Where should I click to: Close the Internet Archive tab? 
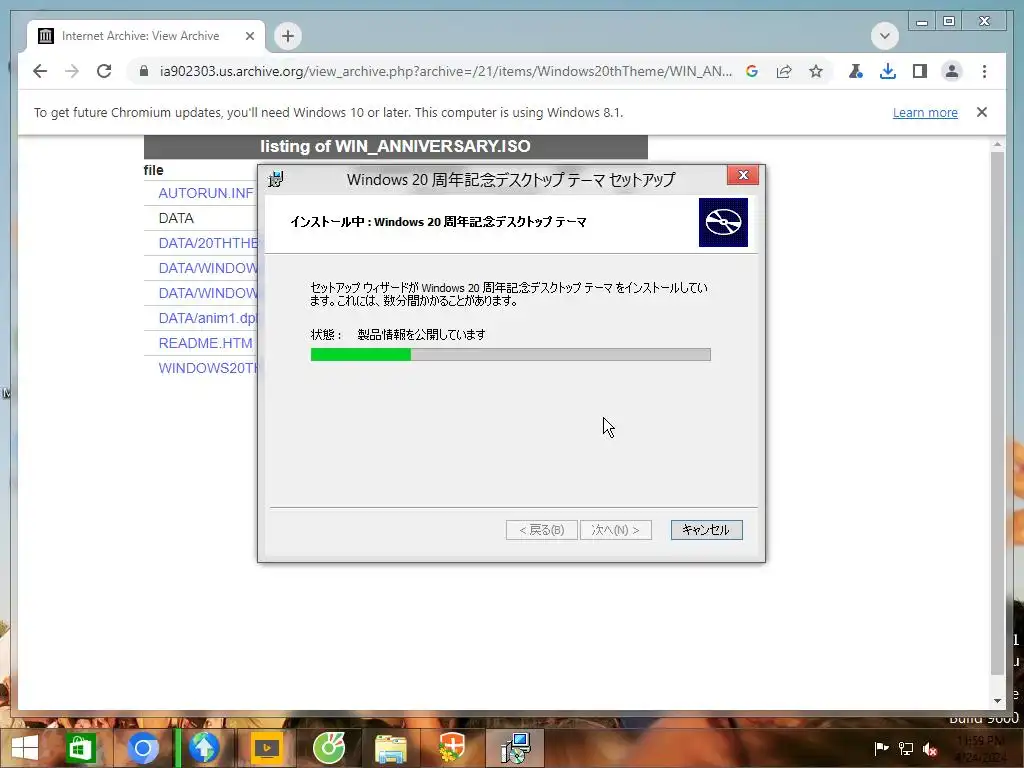[249, 36]
